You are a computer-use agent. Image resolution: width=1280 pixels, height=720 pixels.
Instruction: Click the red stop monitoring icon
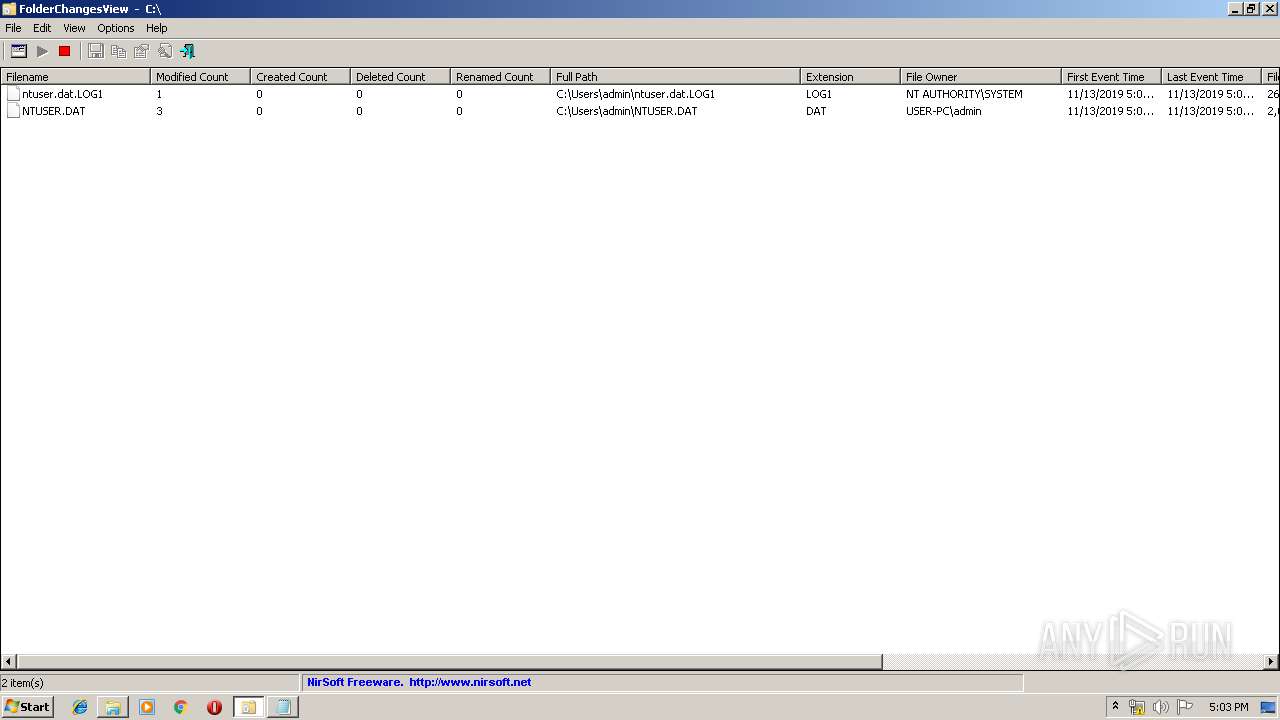pyautogui.click(x=65, y=51)
